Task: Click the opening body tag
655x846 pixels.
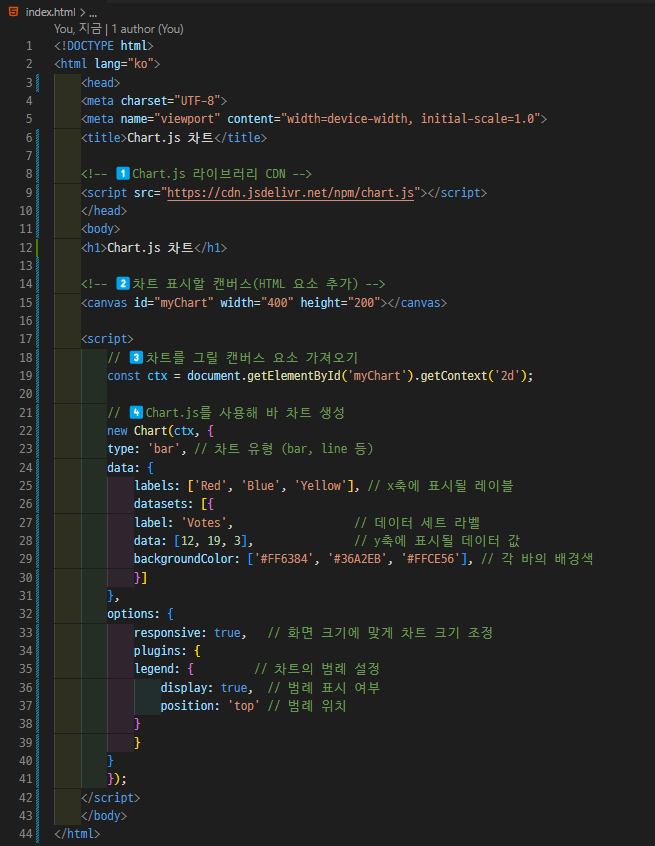Action: click(x=100, y=229)
